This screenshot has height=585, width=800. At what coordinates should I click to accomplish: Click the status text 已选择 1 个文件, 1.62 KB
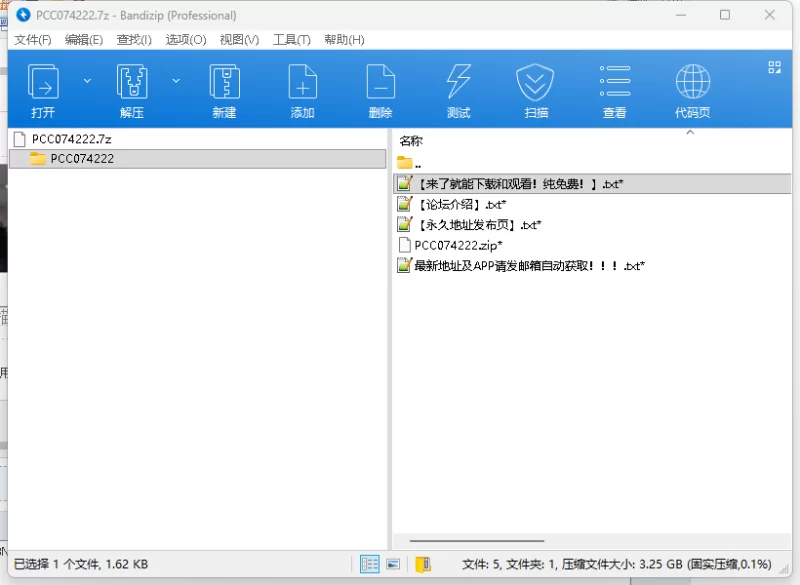pyautogui.click(x=81, y=564)
